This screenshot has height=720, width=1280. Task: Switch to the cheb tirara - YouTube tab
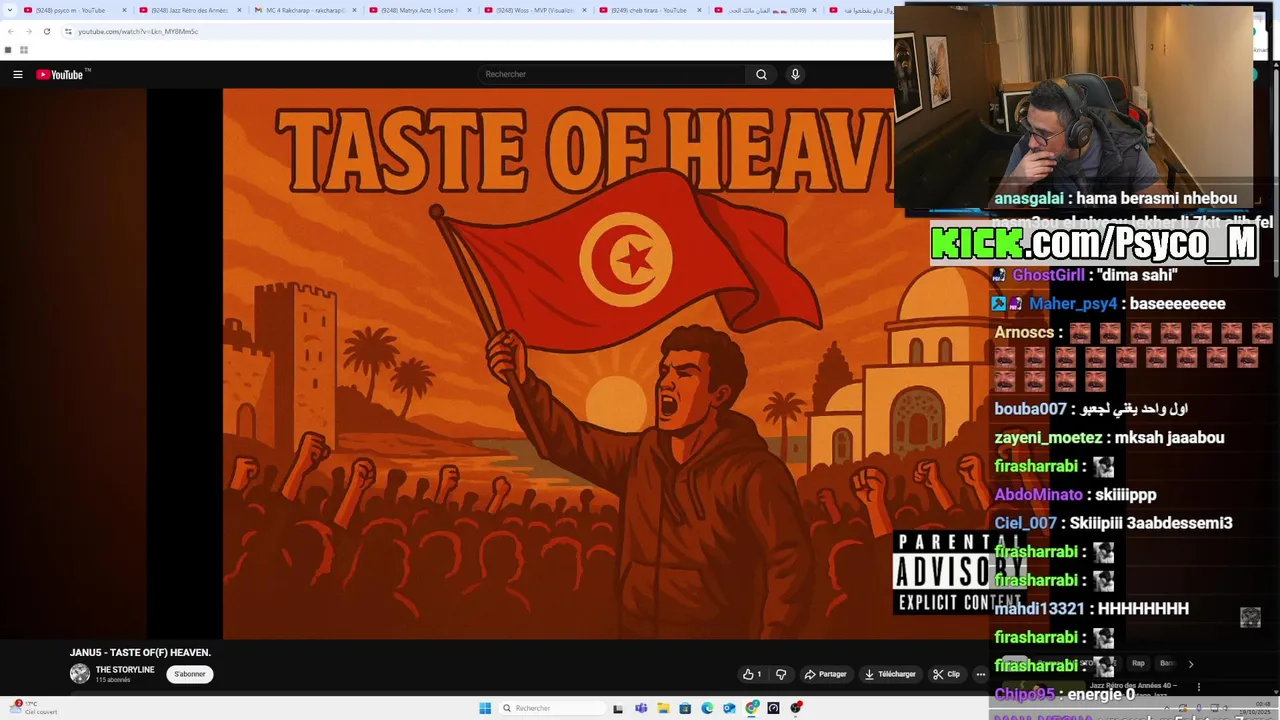pos(649,10)
